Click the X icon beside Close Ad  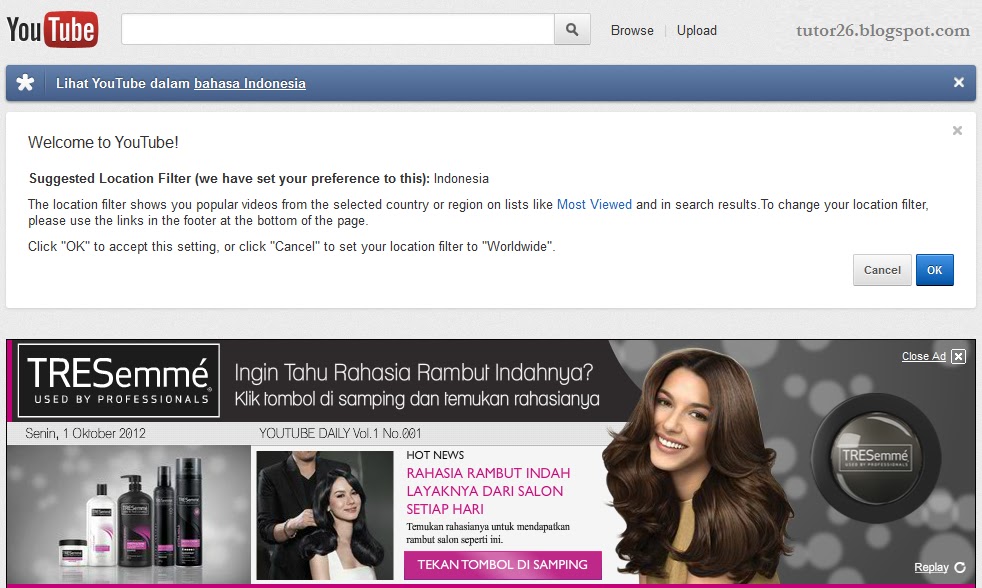(x=958, y=356)
